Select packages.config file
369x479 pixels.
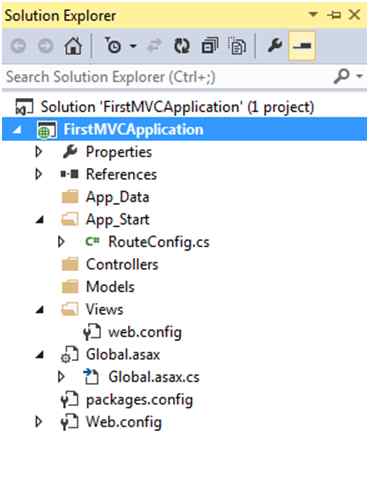(x=139, y=400)
